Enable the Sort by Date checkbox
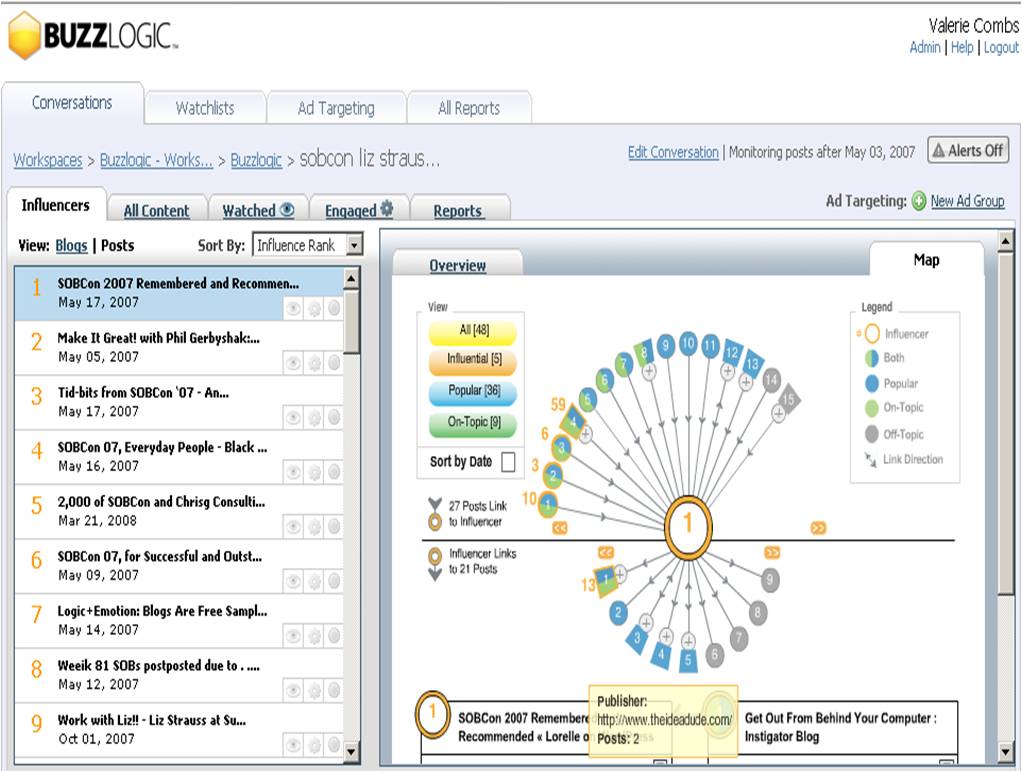Image resolution: width=1022 pixels, height=772 pixels. pyautogui.click(x=508, y=462)
